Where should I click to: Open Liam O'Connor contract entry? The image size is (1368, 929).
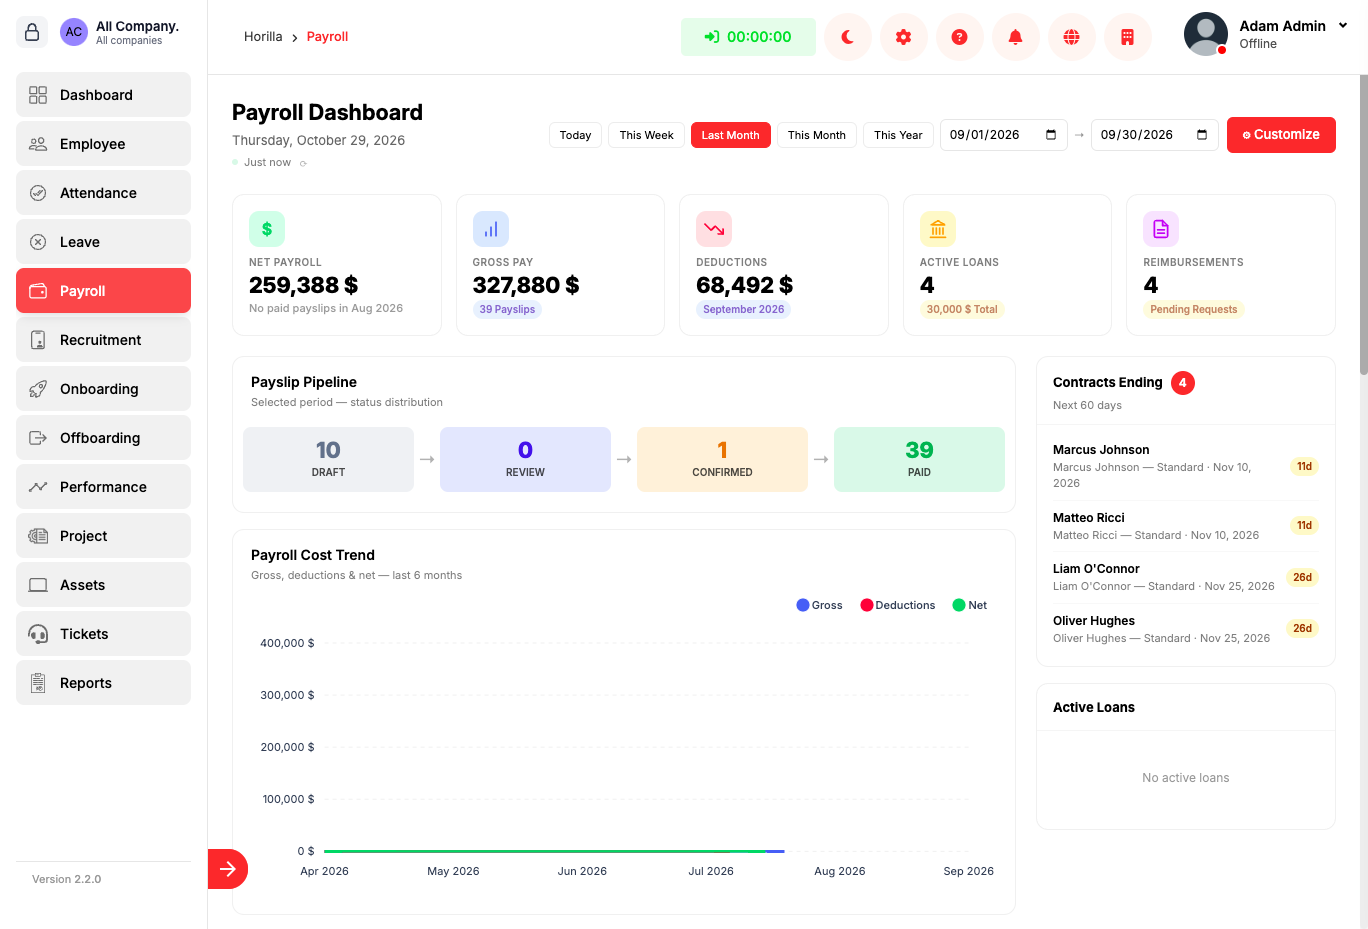pyautogui.click(x=1185, y=577)
